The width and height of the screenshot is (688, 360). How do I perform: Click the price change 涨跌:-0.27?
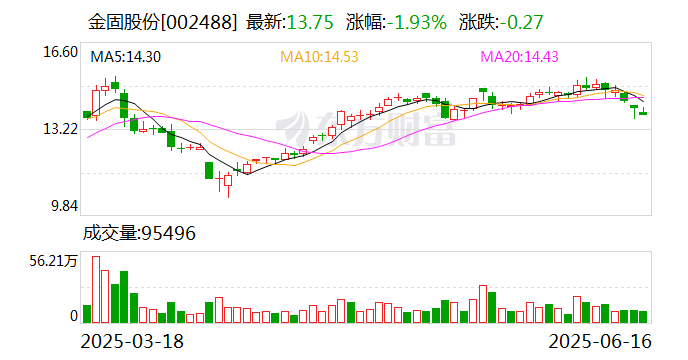point(502,22)
